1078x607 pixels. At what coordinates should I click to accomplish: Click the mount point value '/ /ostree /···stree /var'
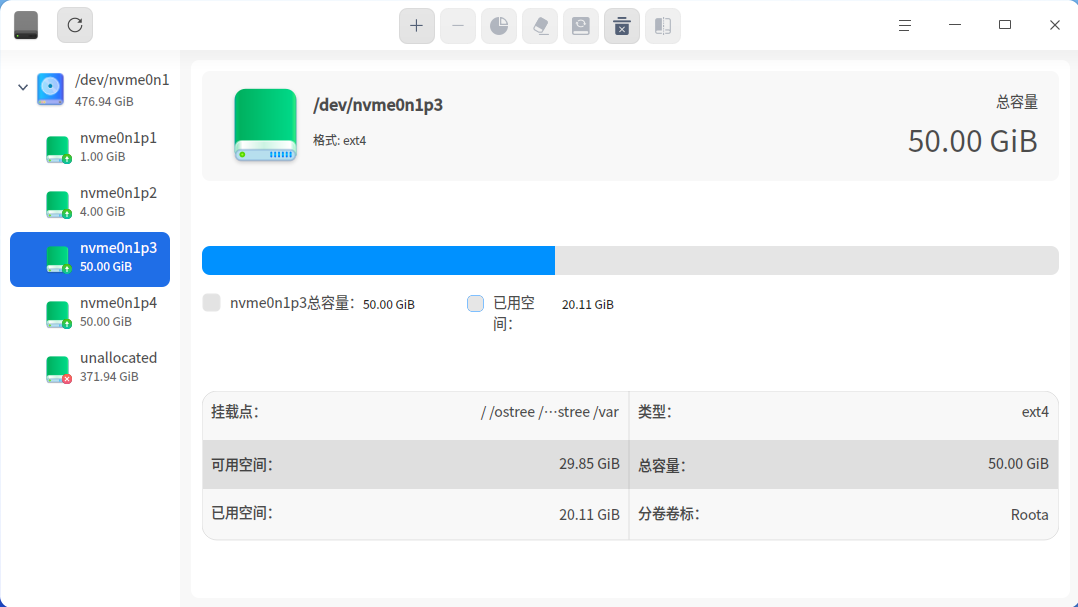click(x=549, y=412)
